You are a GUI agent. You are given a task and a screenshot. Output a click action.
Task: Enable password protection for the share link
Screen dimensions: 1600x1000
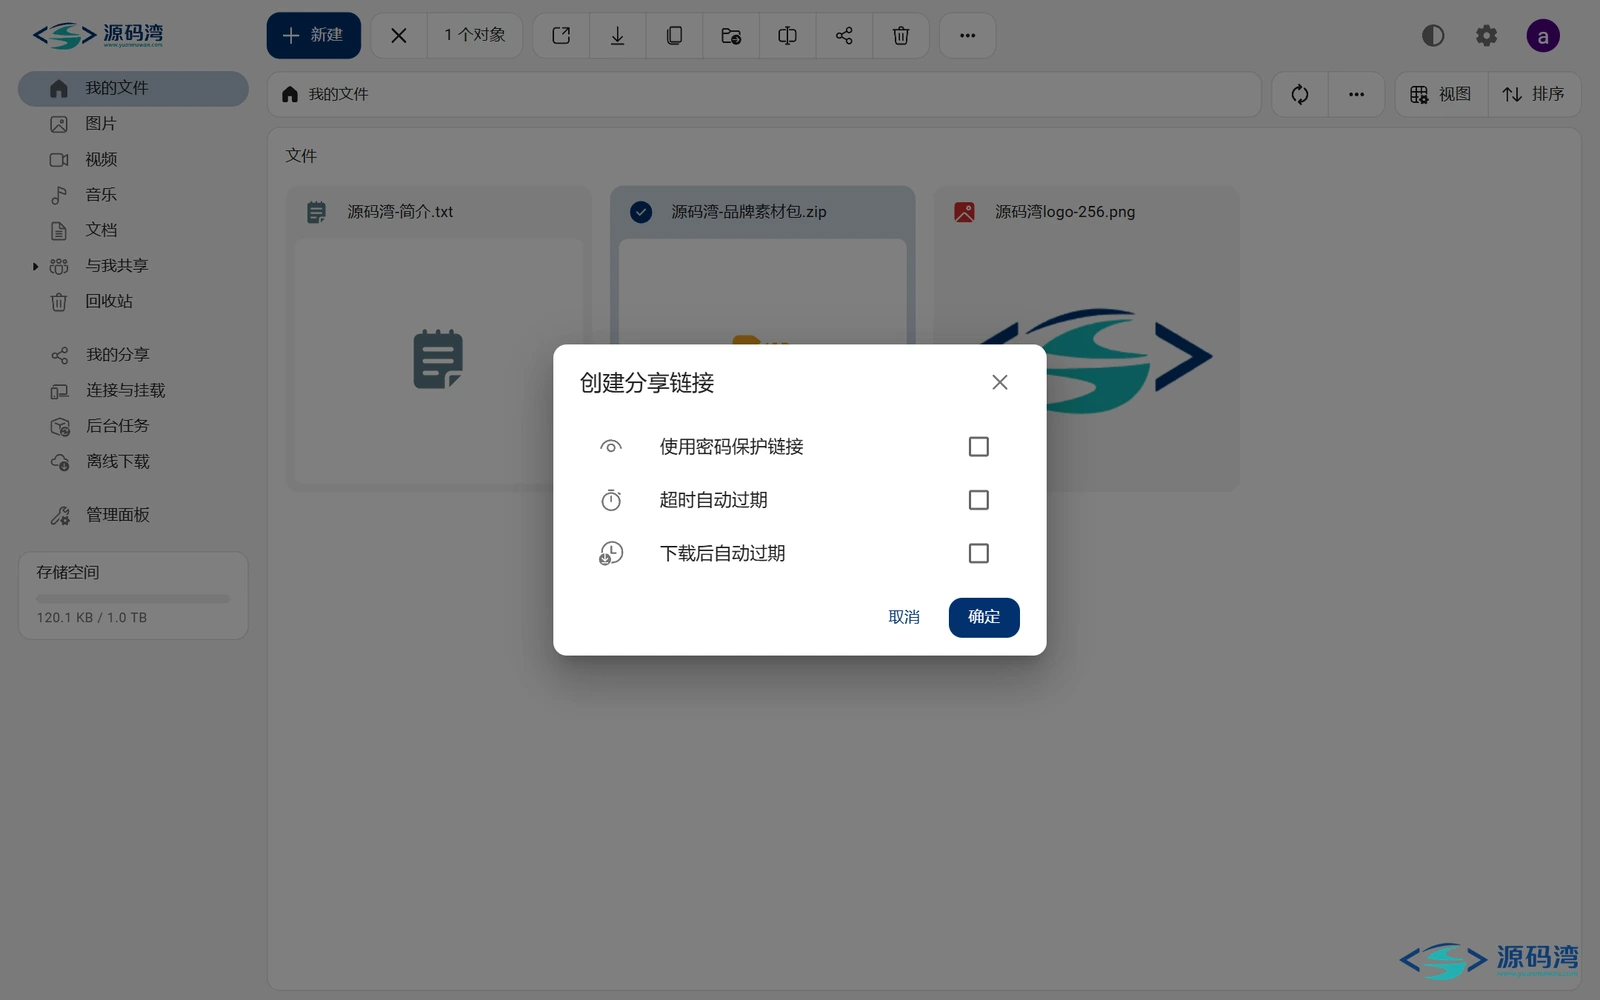(978, 447)
